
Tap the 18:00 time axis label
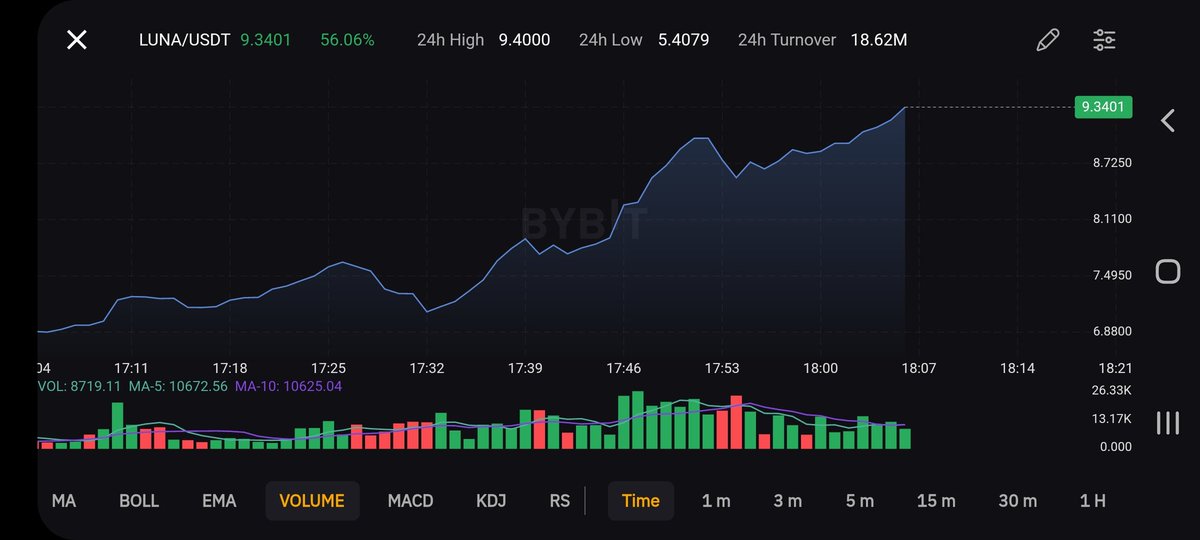click(820, 368)
